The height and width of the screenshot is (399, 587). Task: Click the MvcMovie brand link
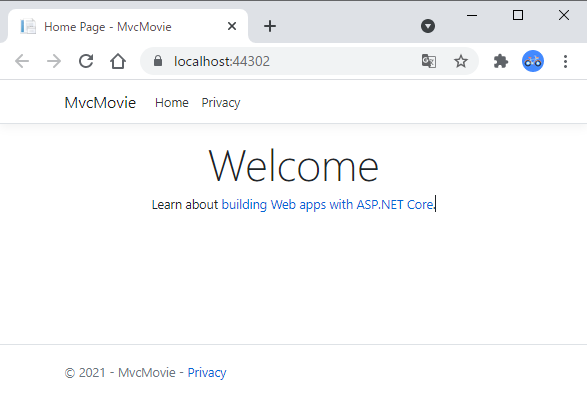(x=100, y=103)
